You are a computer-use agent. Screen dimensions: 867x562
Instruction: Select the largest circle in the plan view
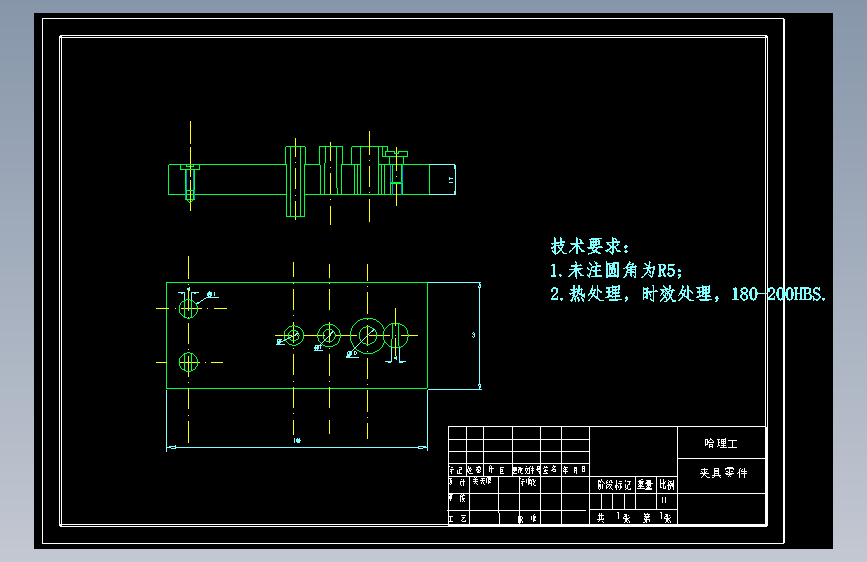[367, 335]
